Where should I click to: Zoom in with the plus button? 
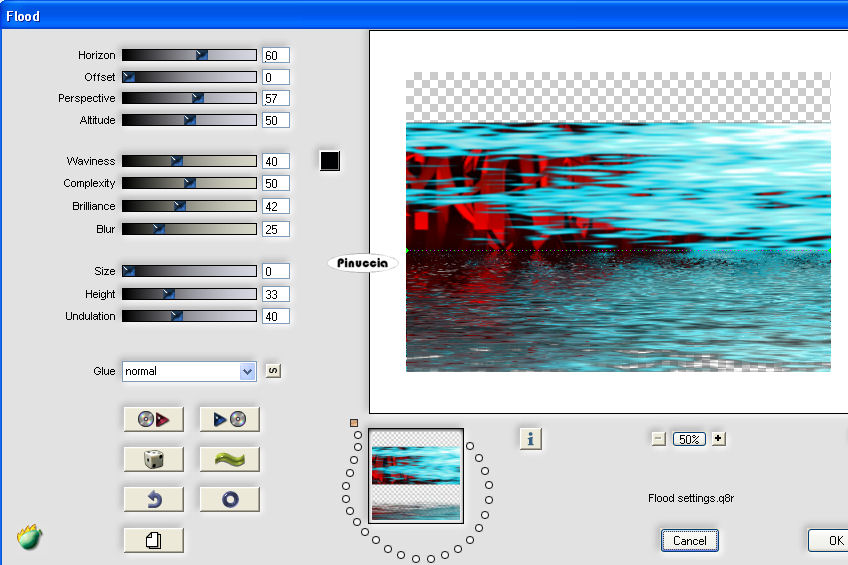(718, 438)
